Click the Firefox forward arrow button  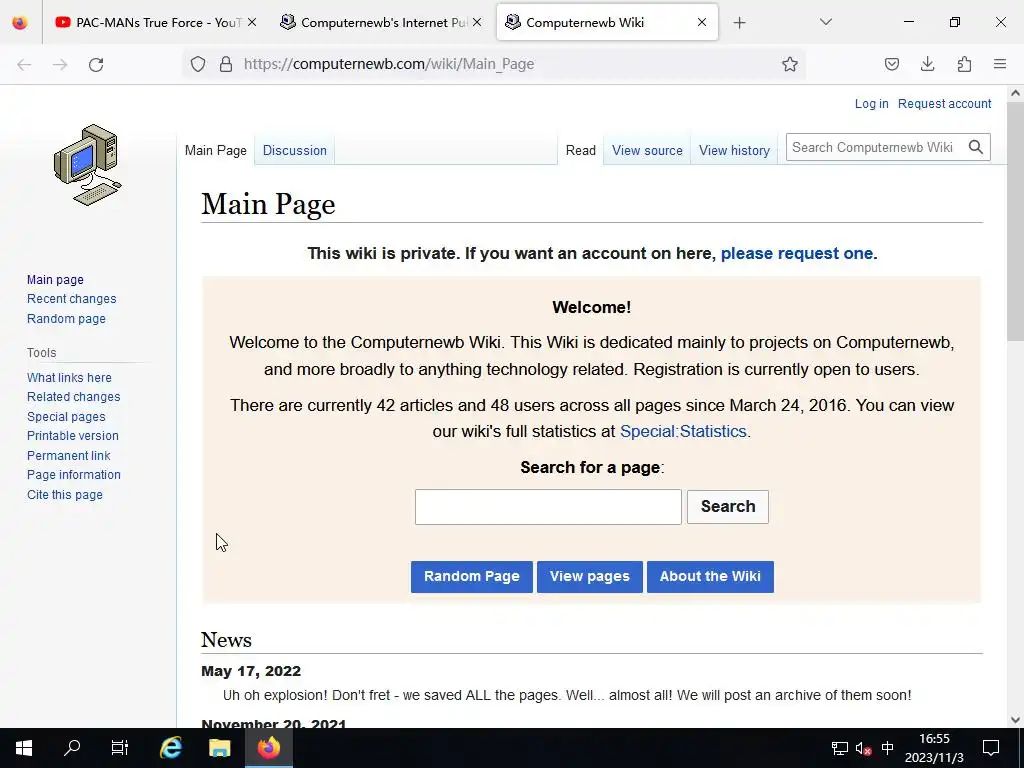[60, 64]
